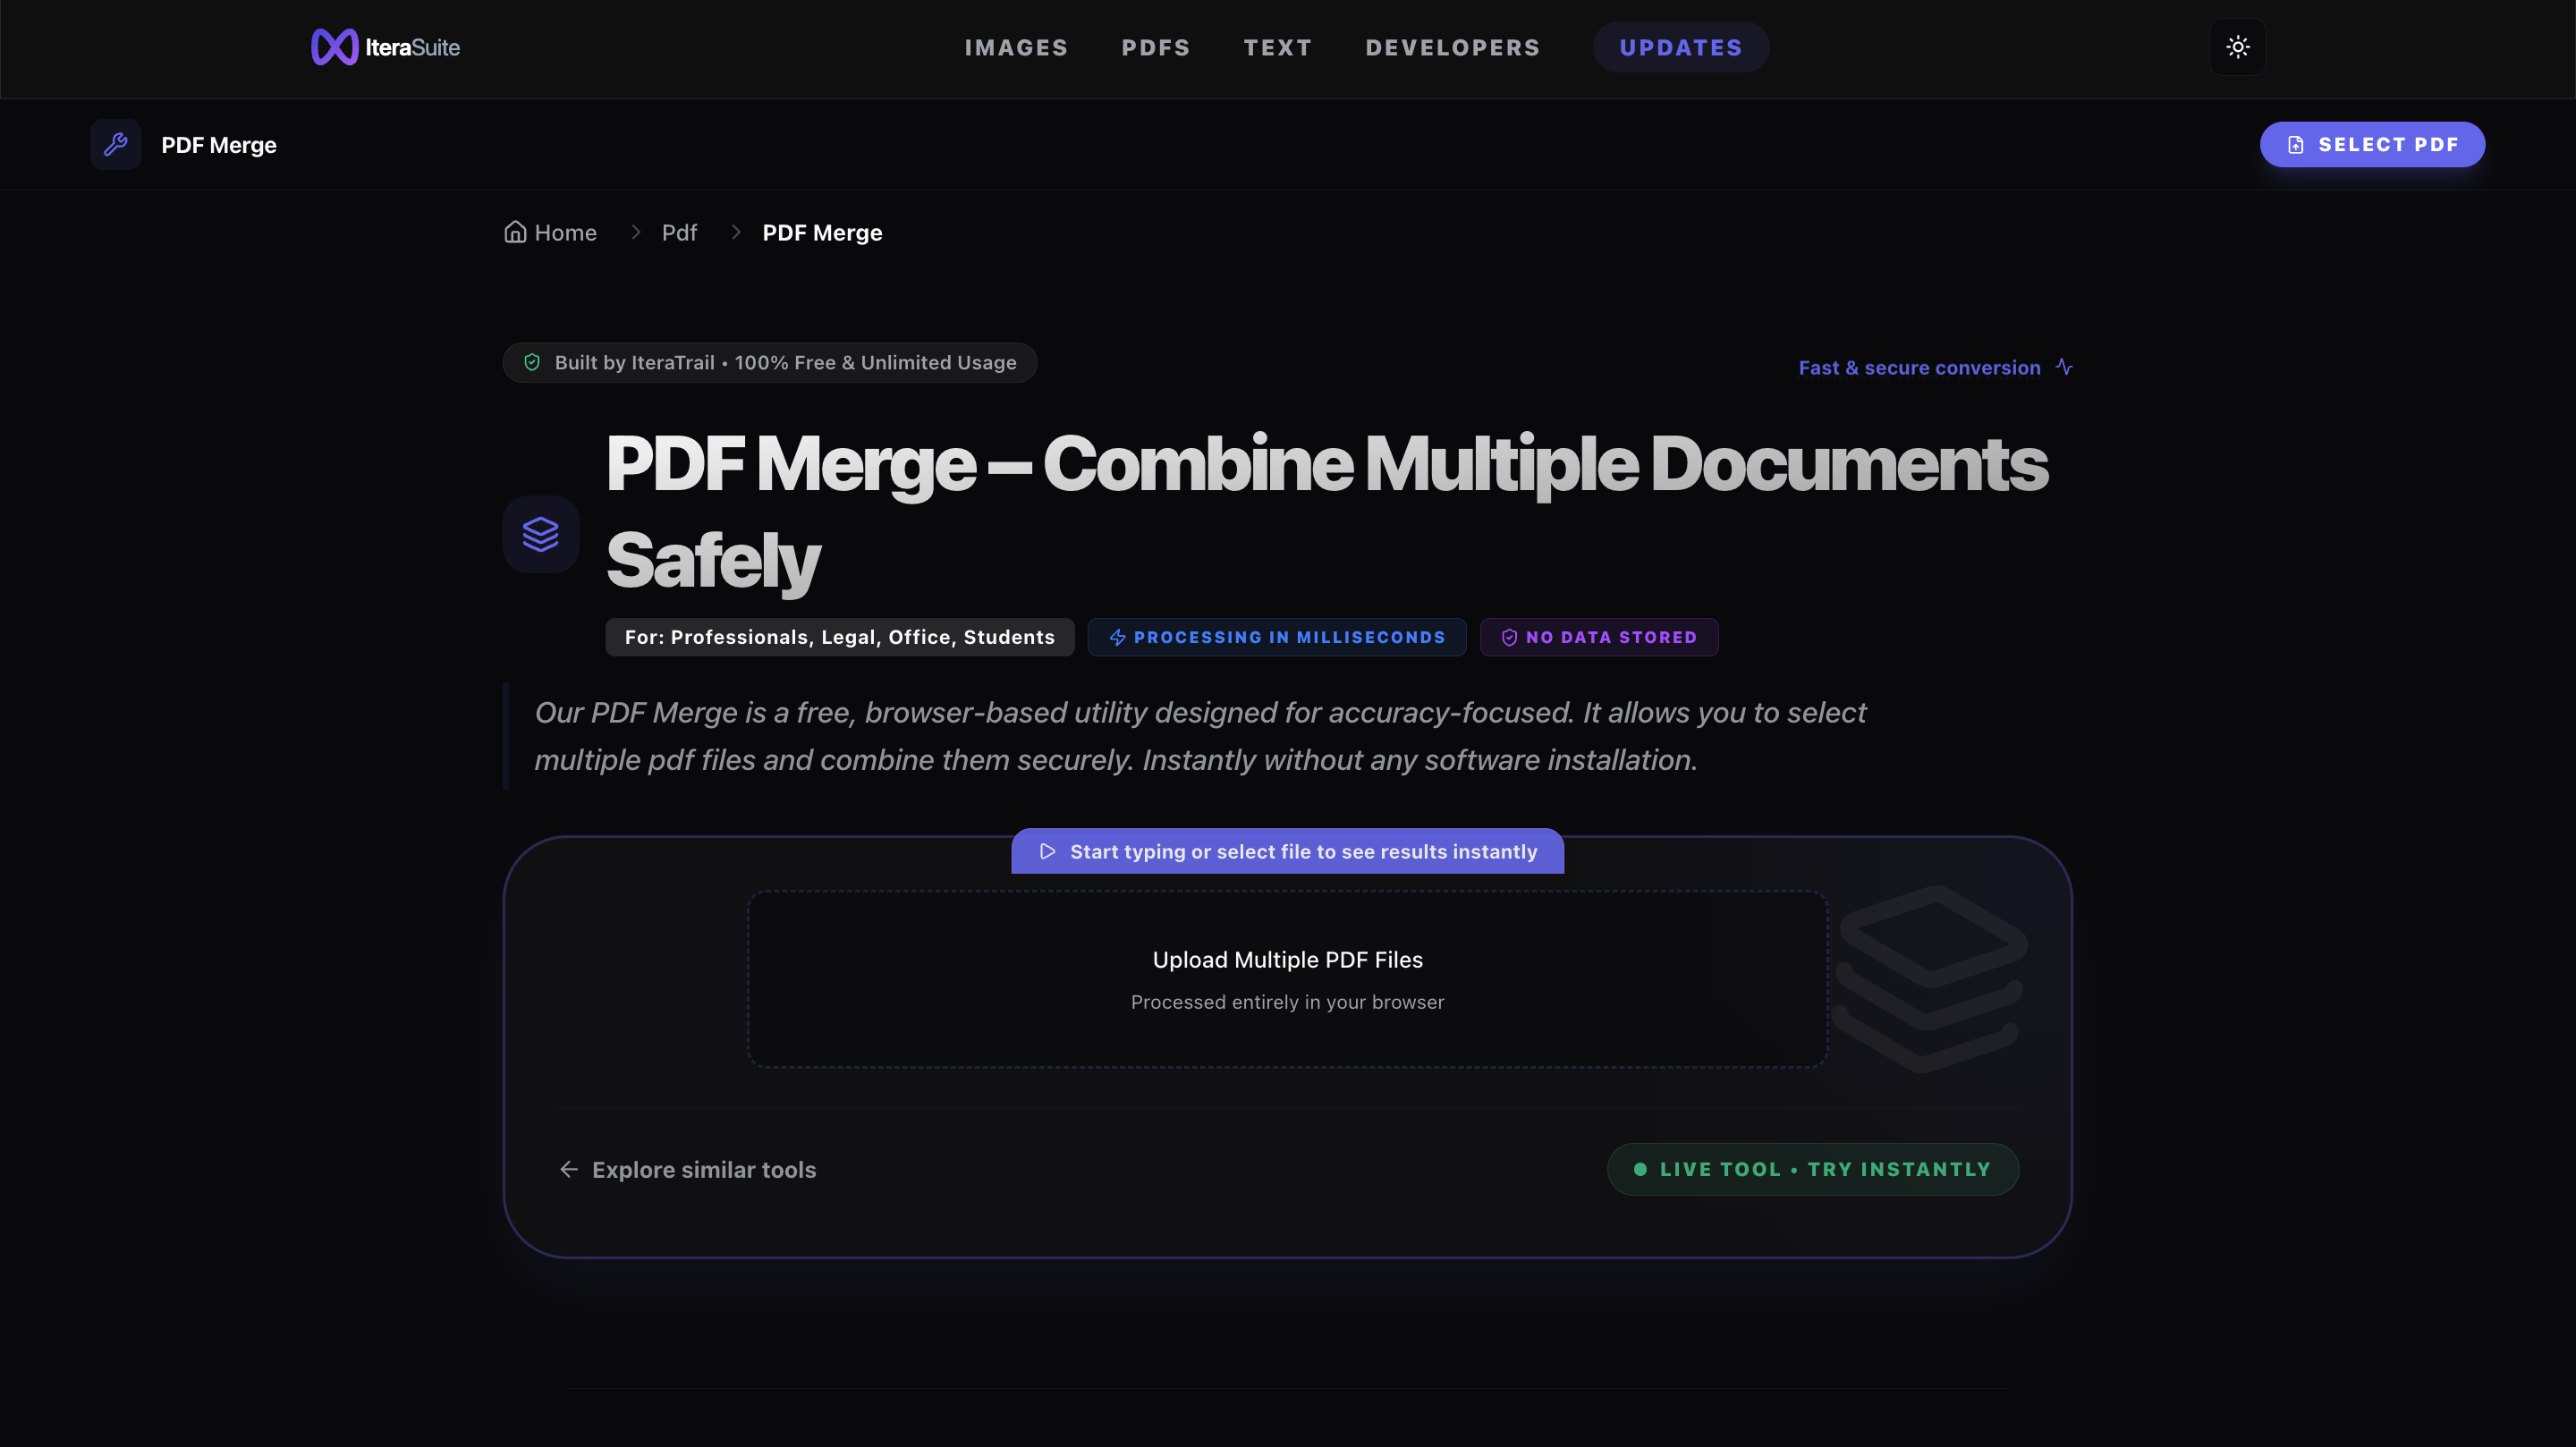Screen dimensions: 2576x1447
Task: Go to the Updates page
Action: [x=1680, y=47]
